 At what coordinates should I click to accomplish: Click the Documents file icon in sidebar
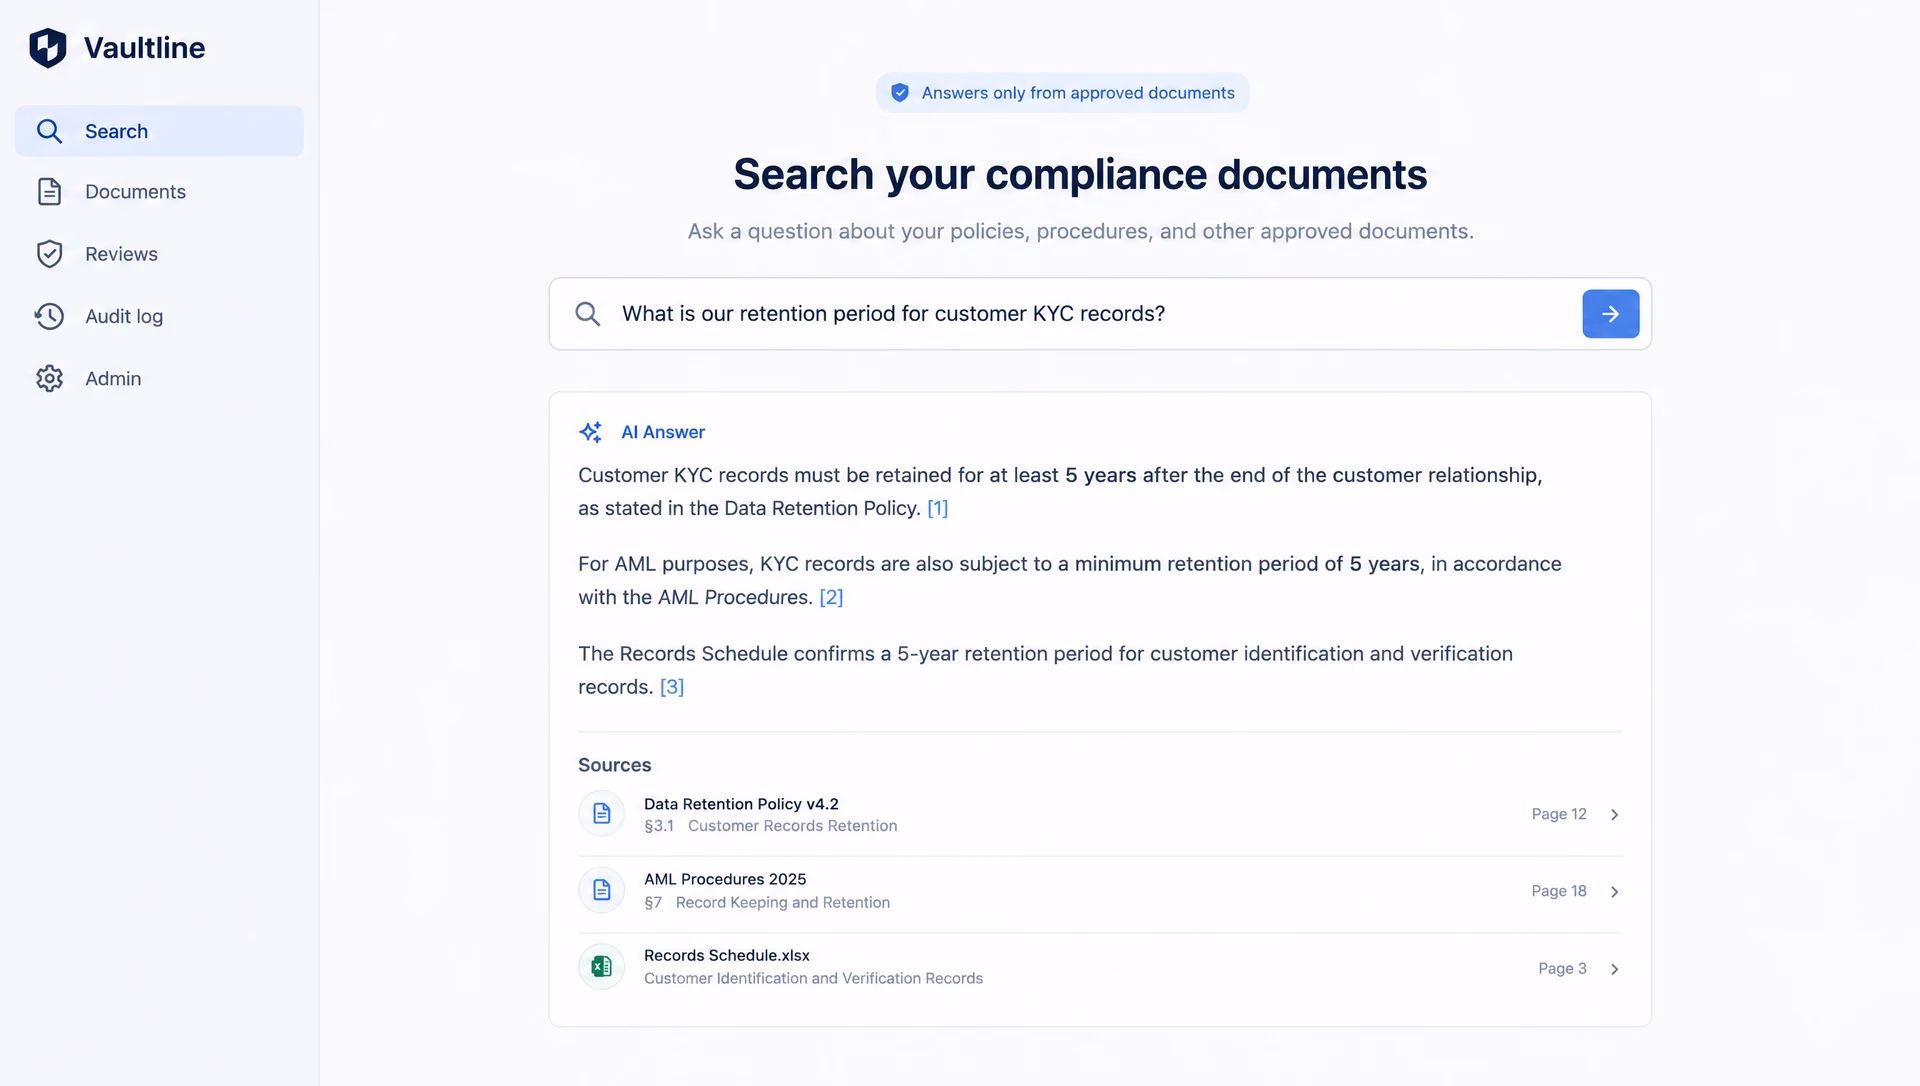(49, 192)
